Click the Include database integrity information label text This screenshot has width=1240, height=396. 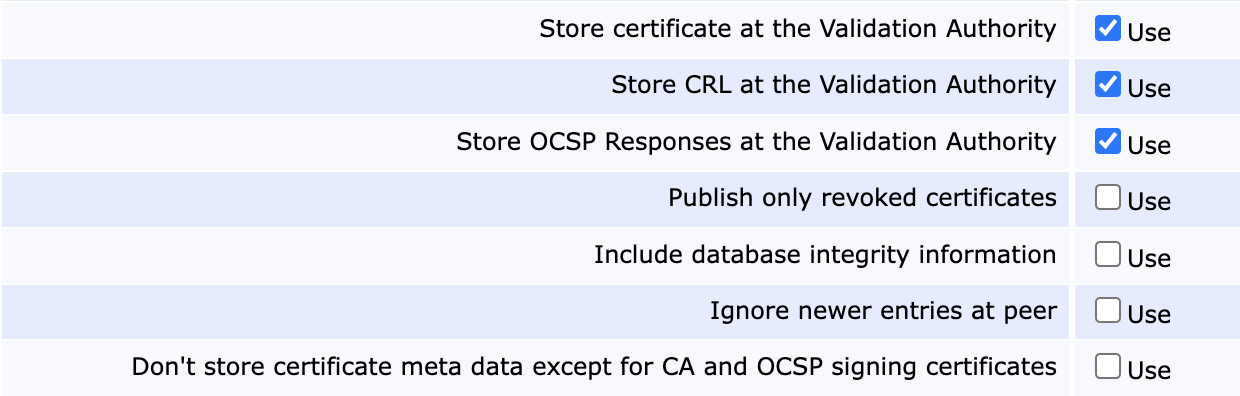point(825,255)
